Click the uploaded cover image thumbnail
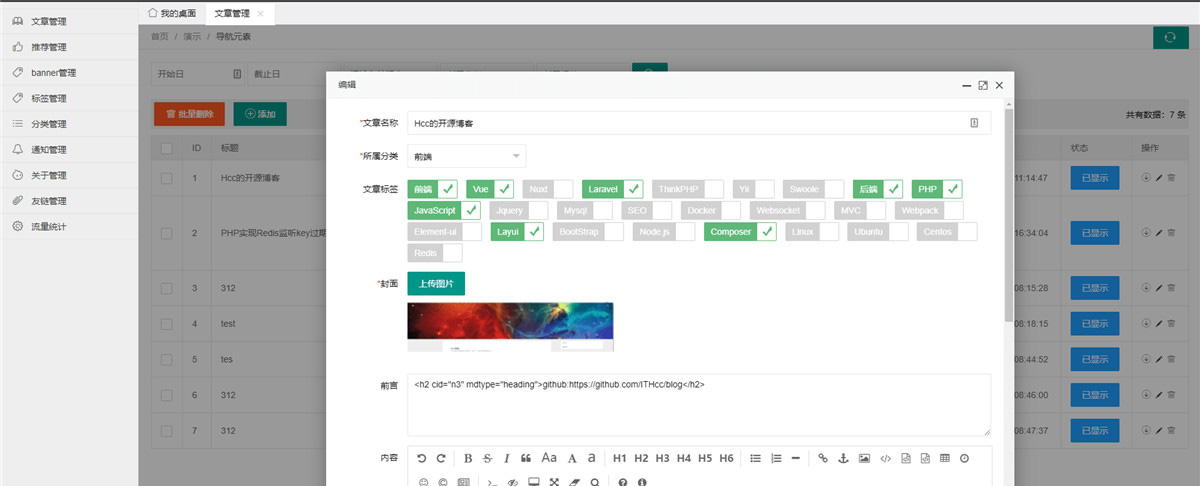Viewport: 1200px width, 486px height. click(510, 326)
